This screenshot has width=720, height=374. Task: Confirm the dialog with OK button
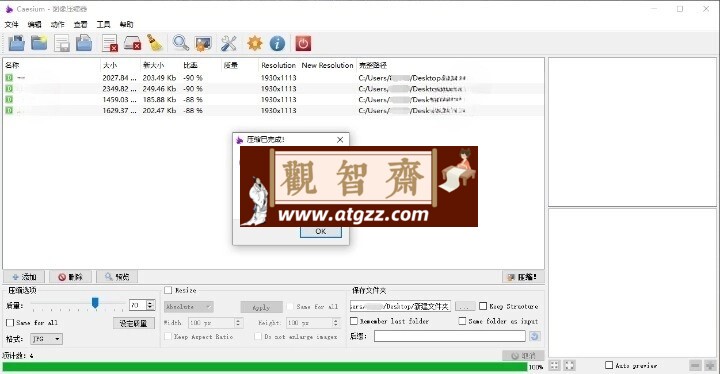click(x=321, y=232)
